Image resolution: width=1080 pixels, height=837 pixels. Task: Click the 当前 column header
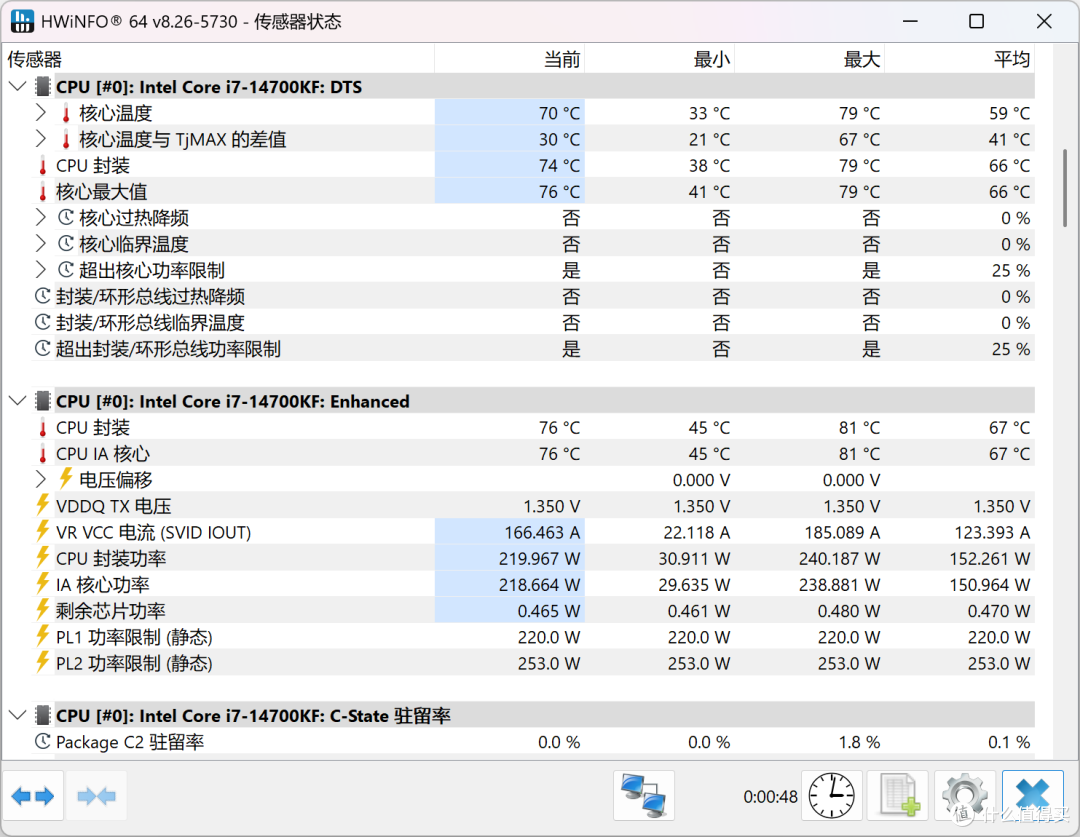click(x=510, y=59)
